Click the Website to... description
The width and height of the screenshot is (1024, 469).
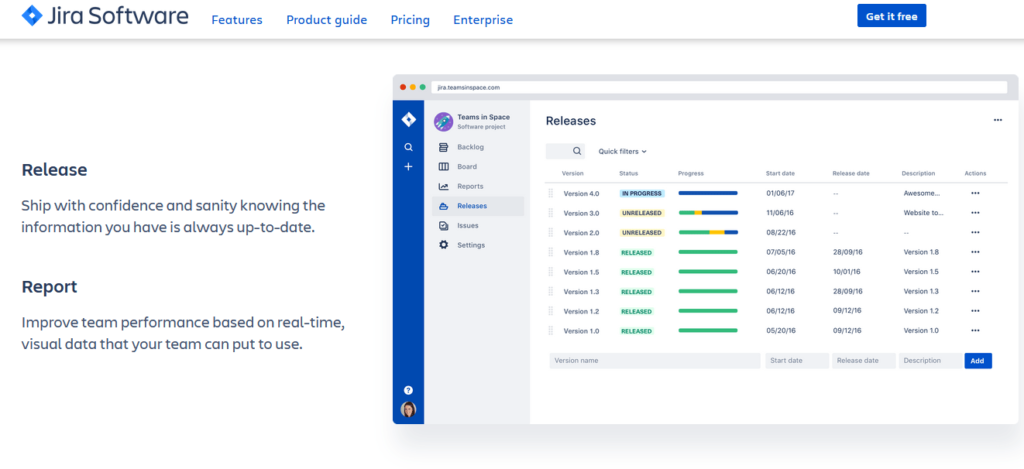coord(923,213)
